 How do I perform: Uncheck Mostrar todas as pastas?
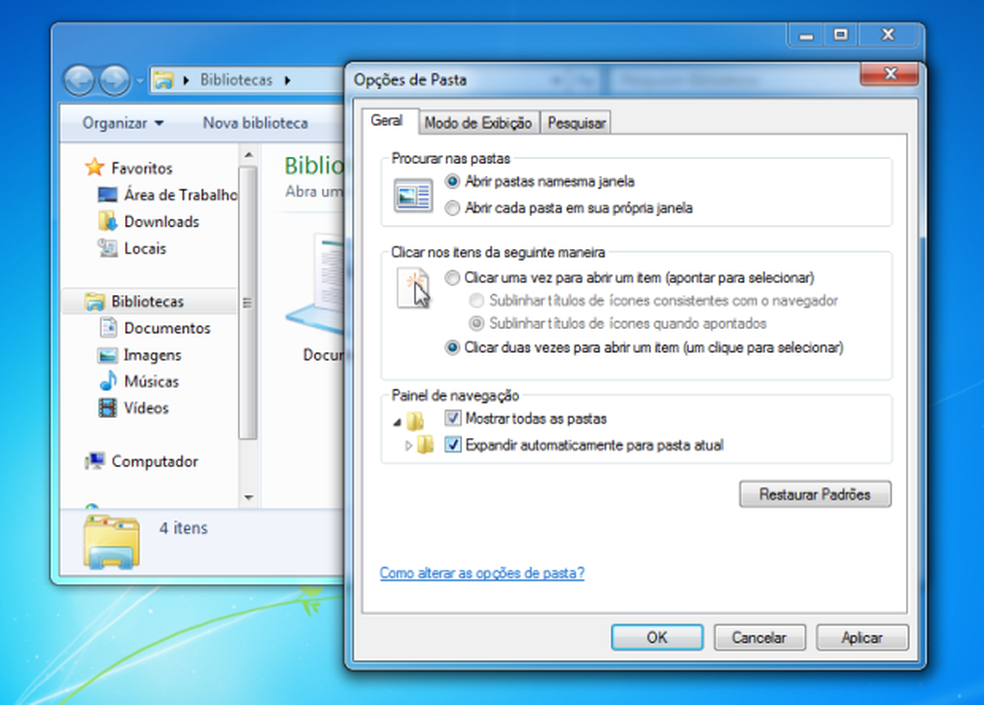click(452, 419)
